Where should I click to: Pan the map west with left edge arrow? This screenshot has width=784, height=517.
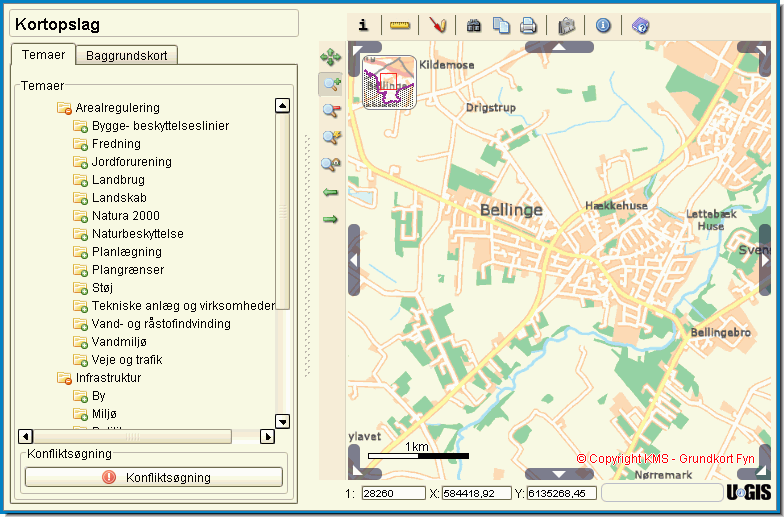tap(354, 260)
